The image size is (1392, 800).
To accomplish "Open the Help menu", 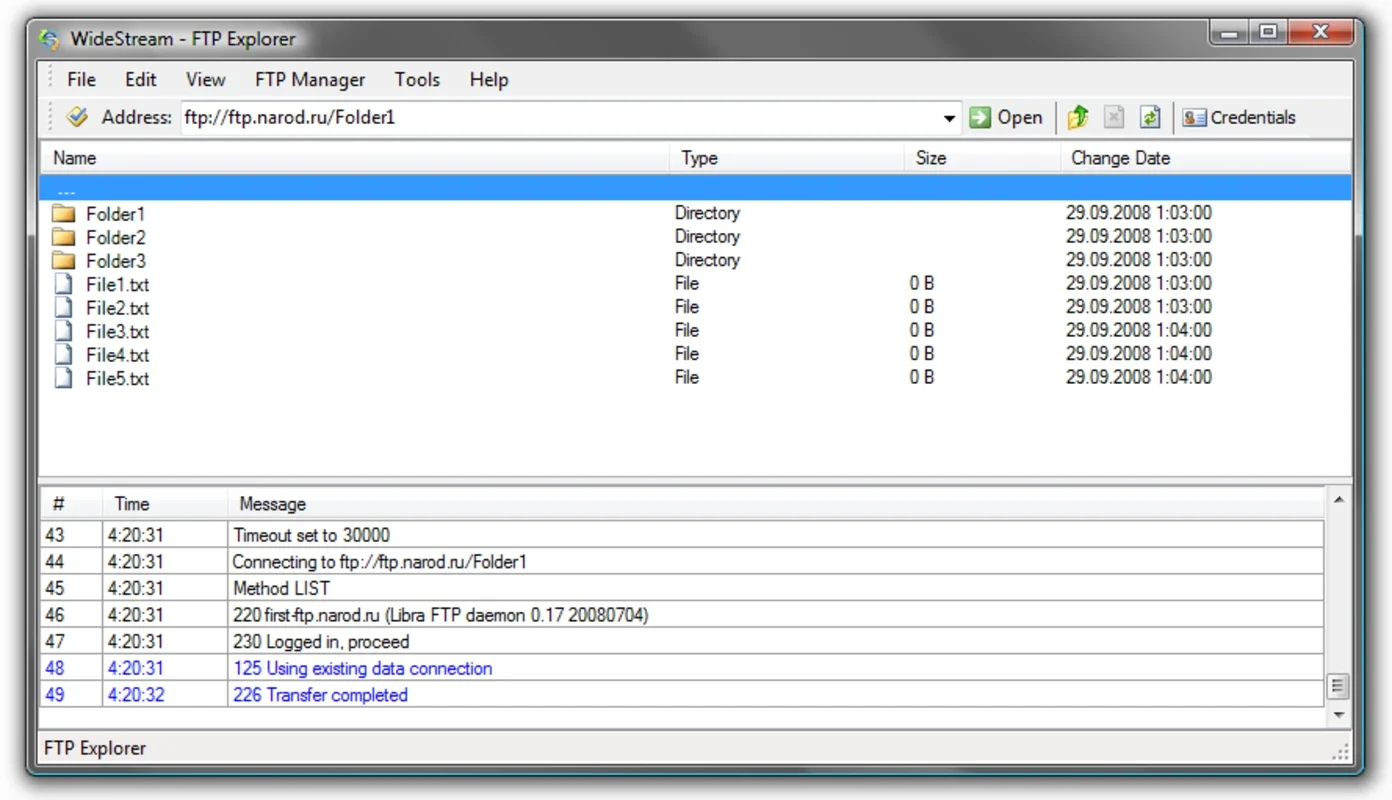I will 489,80.
